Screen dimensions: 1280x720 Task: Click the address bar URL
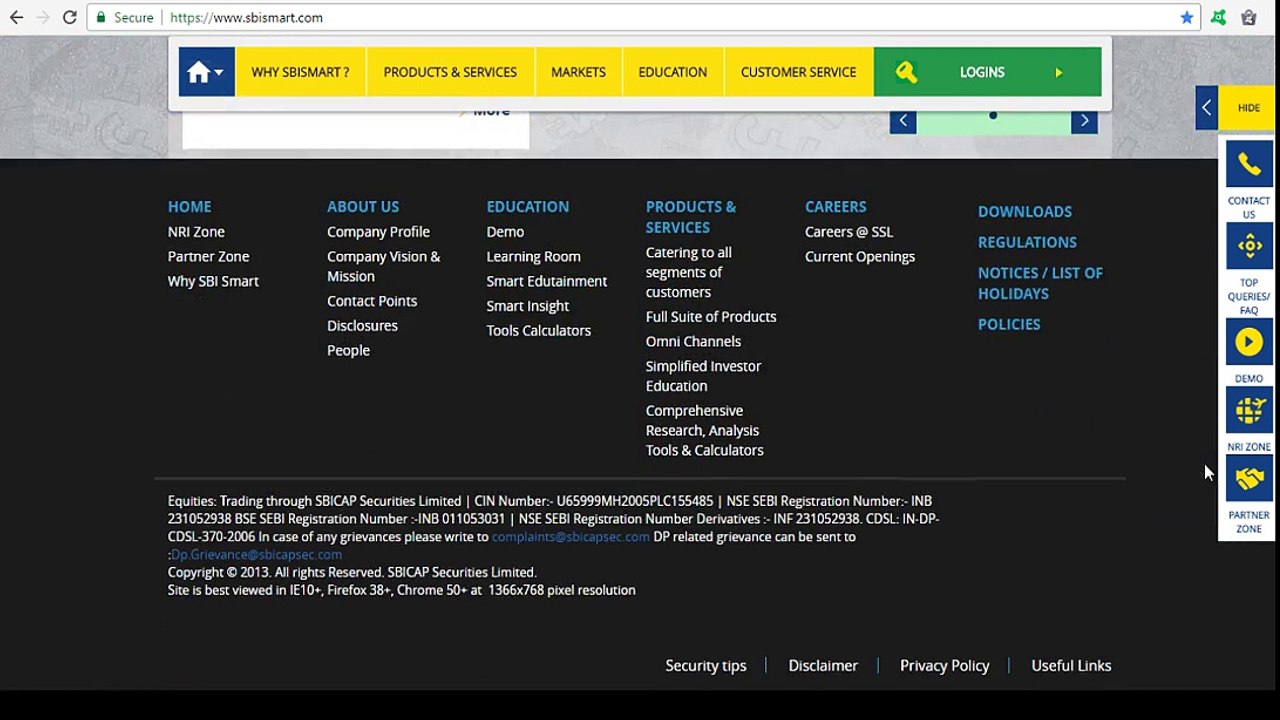pyautogui.click(x=246, y=17)
